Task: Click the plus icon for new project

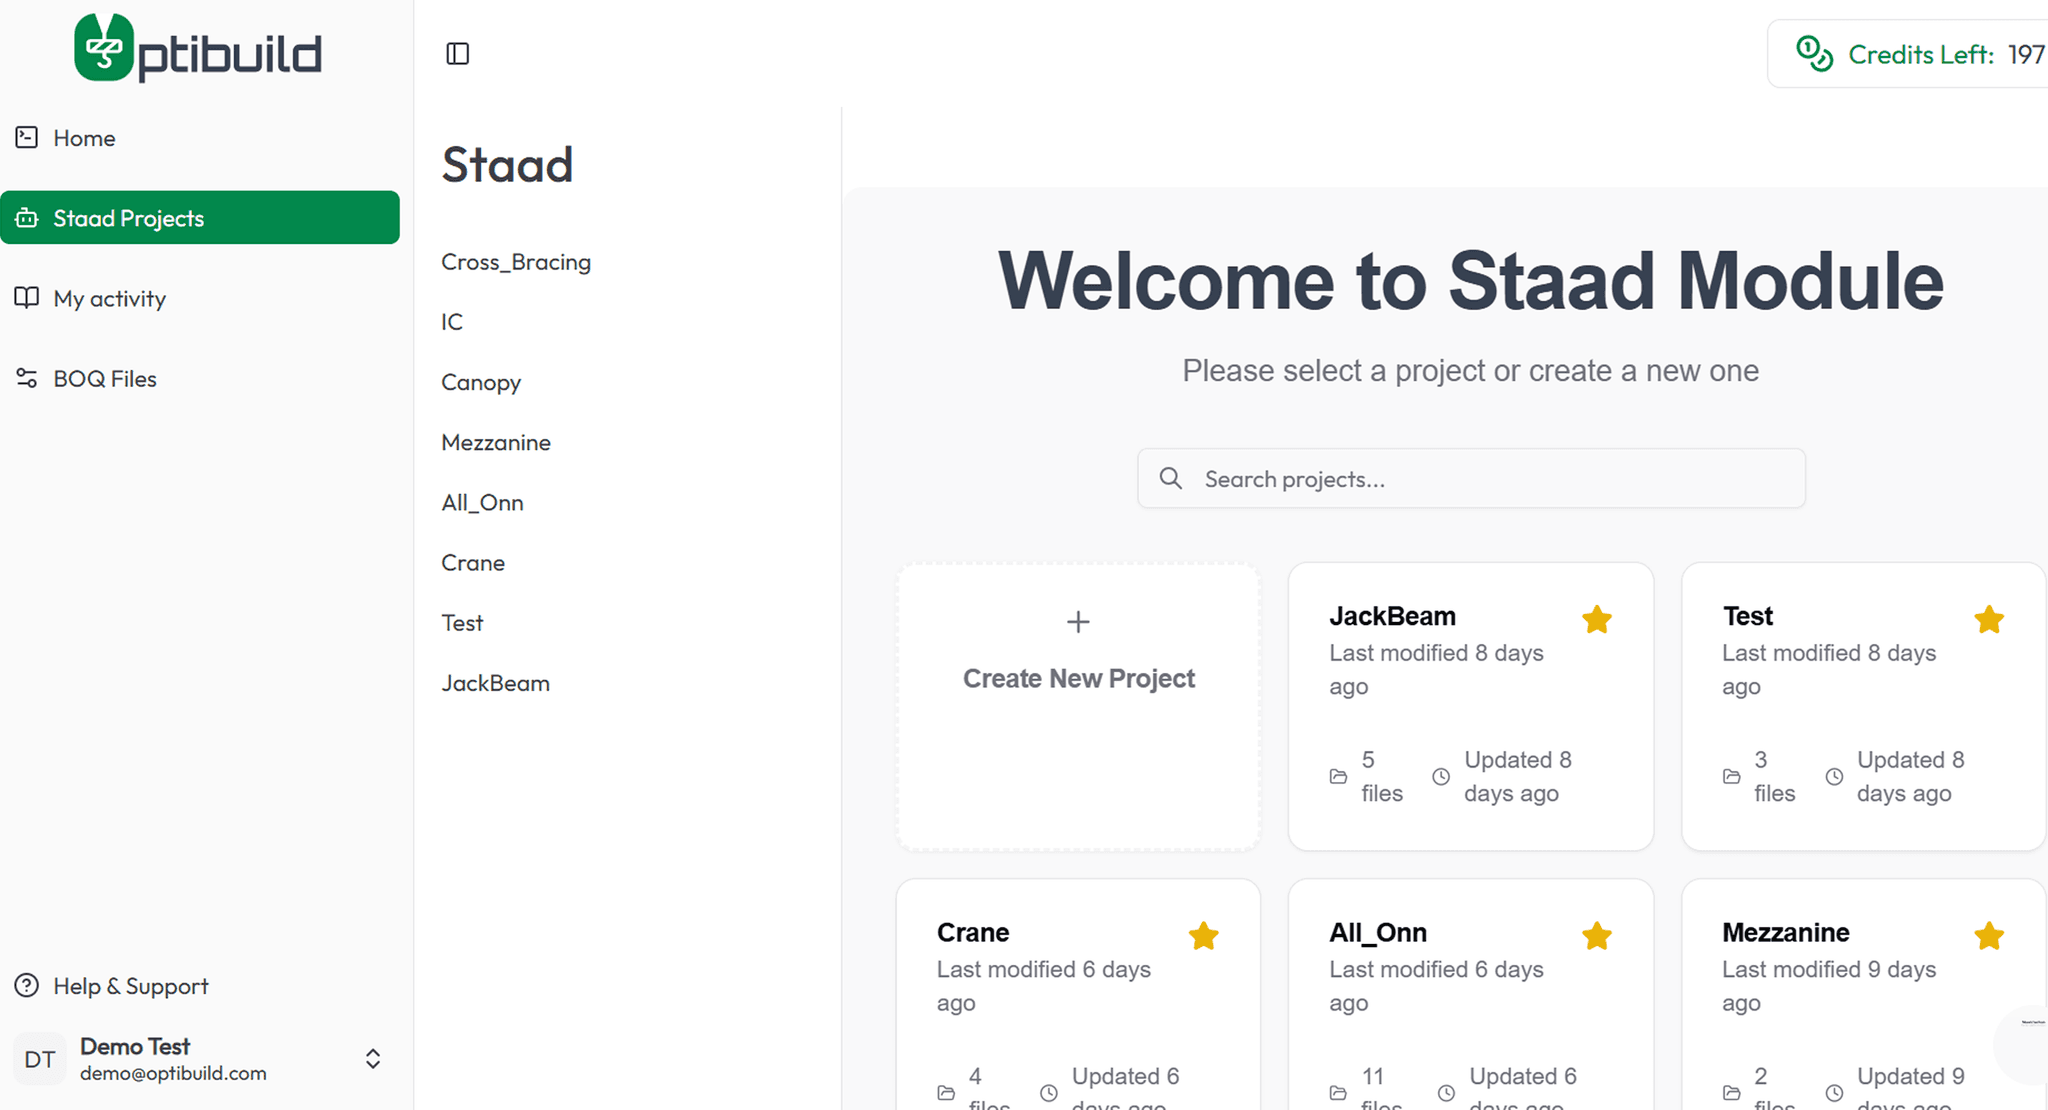Action: 1078,622
